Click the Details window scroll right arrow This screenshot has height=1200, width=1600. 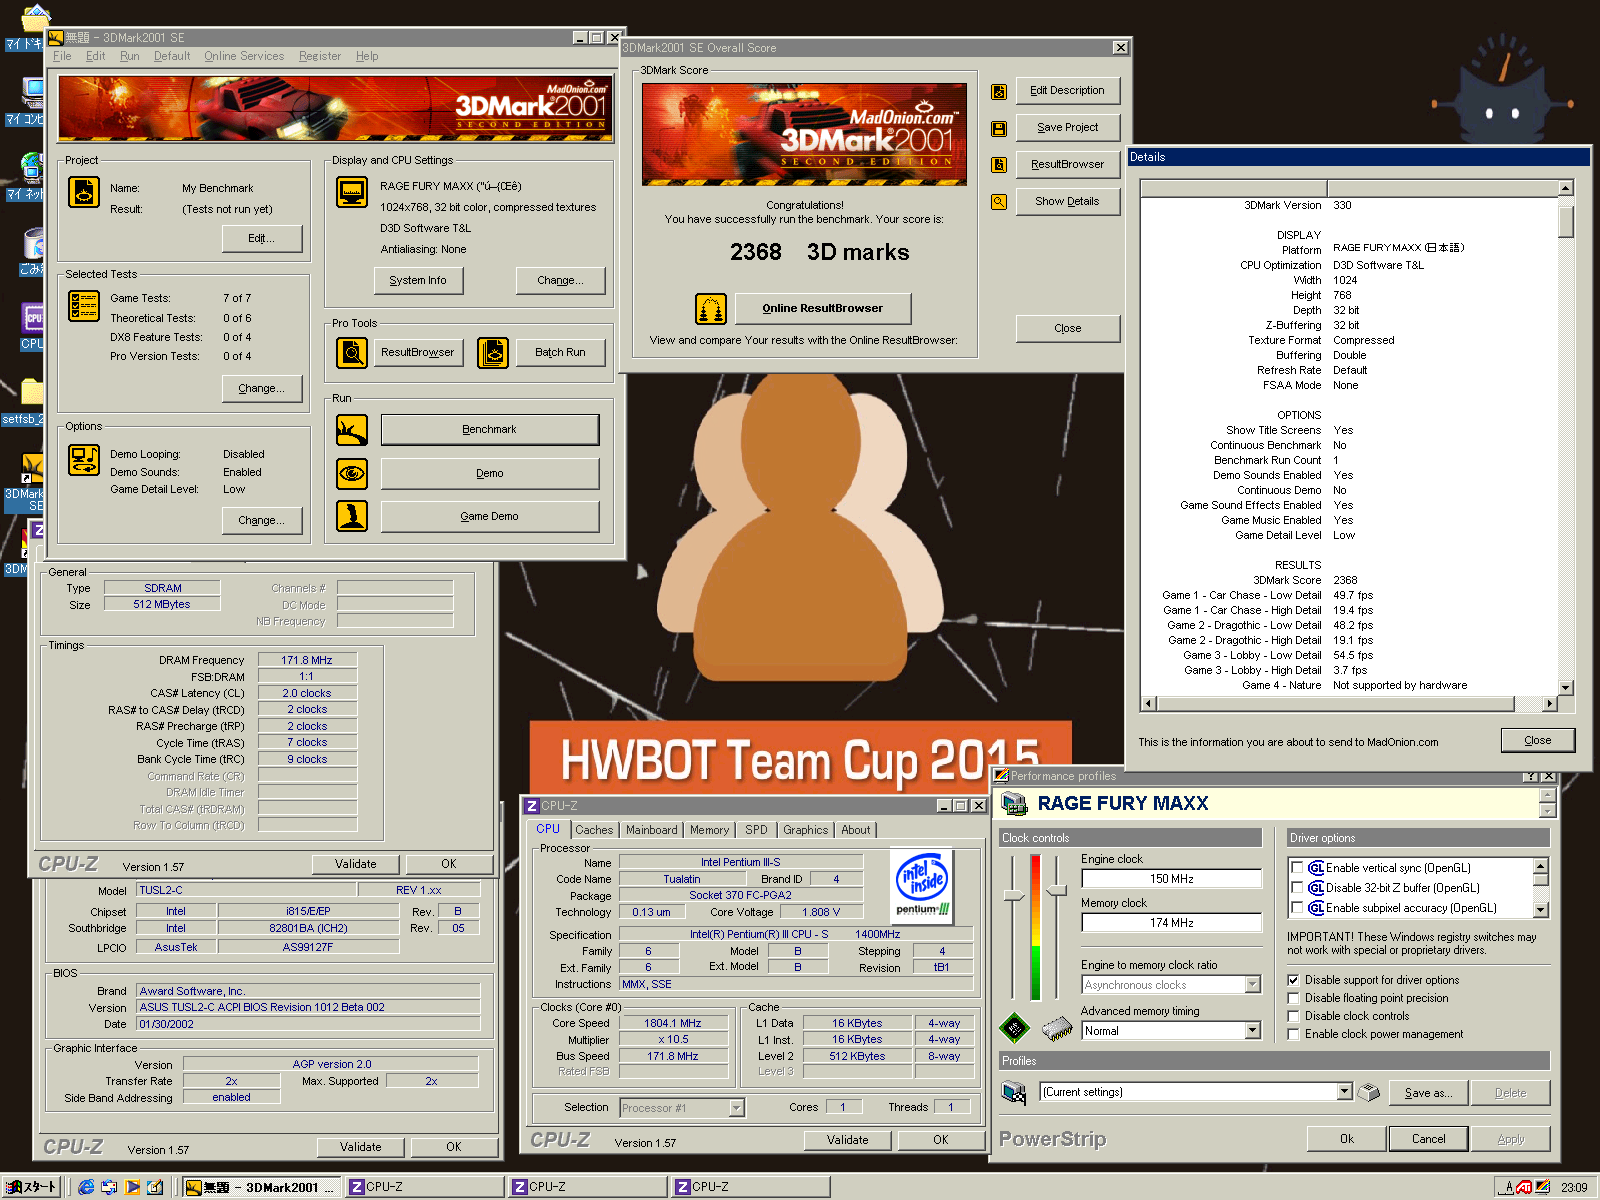(x=1550, y=704)
